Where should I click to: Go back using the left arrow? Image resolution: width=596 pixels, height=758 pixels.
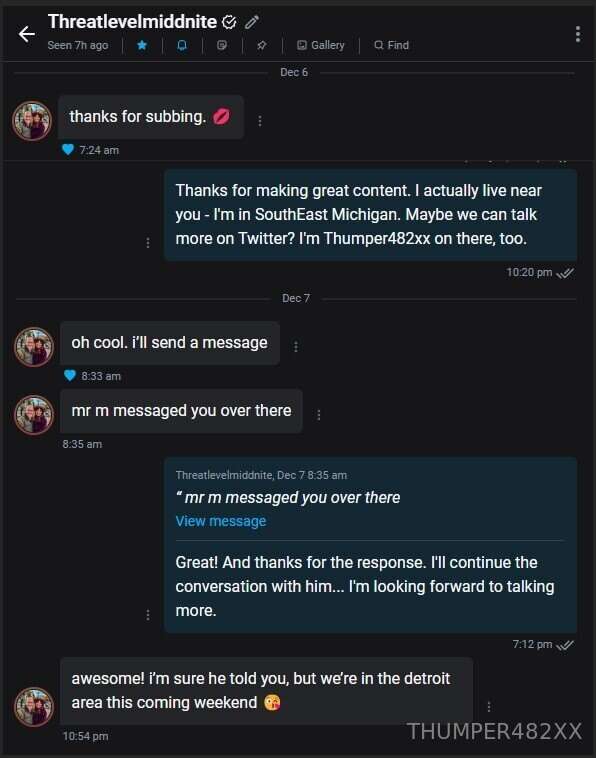point(27,34)
